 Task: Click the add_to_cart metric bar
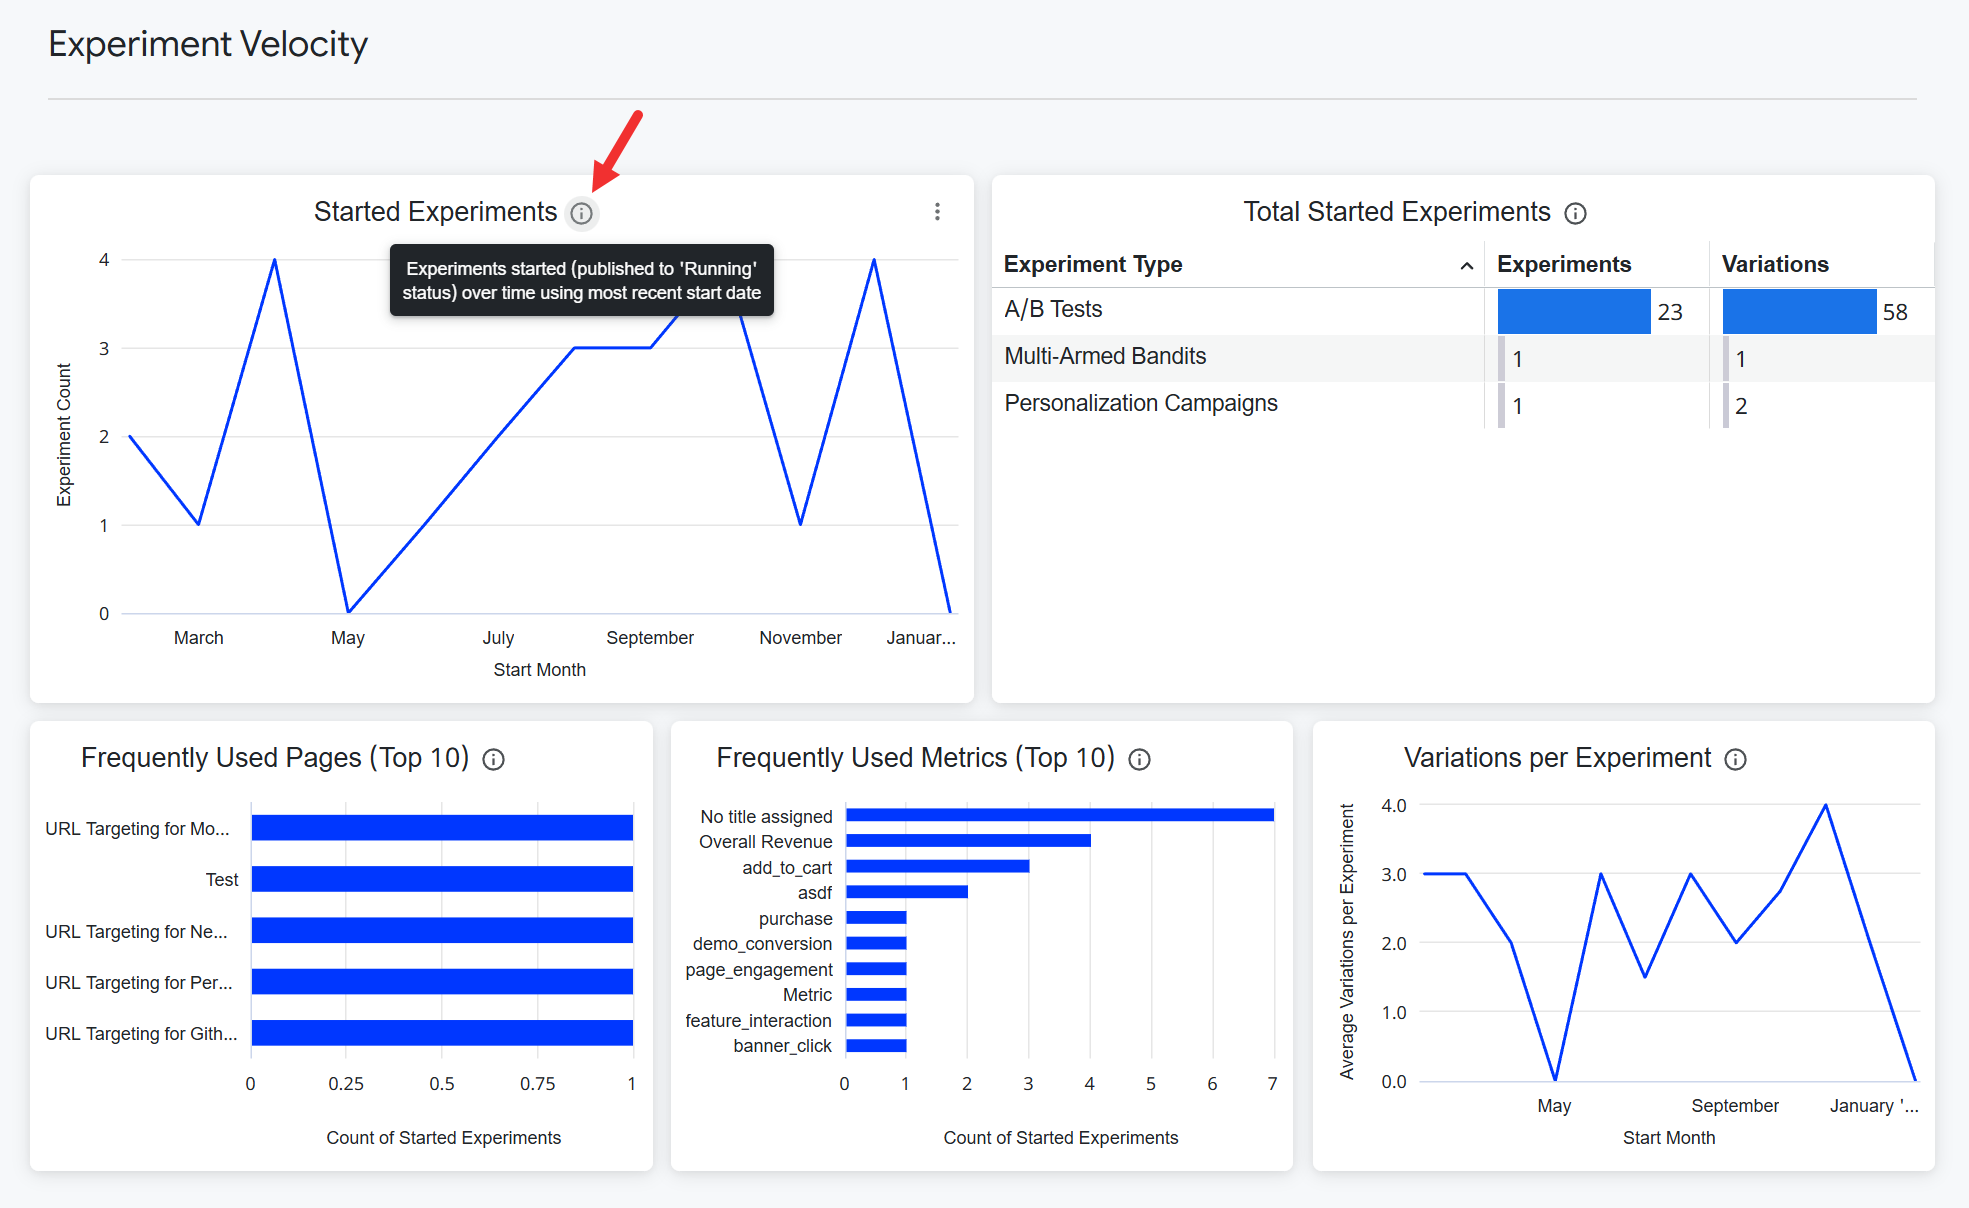coord(937,866)
